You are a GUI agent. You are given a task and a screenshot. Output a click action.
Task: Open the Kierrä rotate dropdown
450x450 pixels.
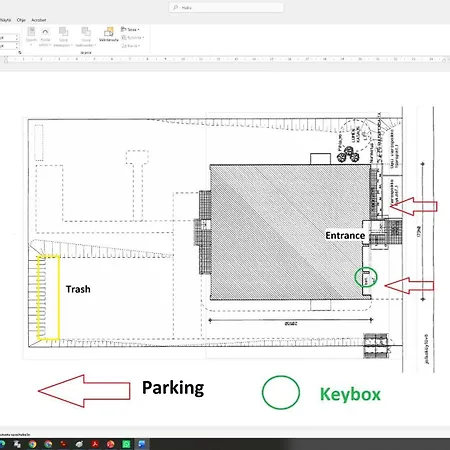pyautogui.click(x=131, y=46)
